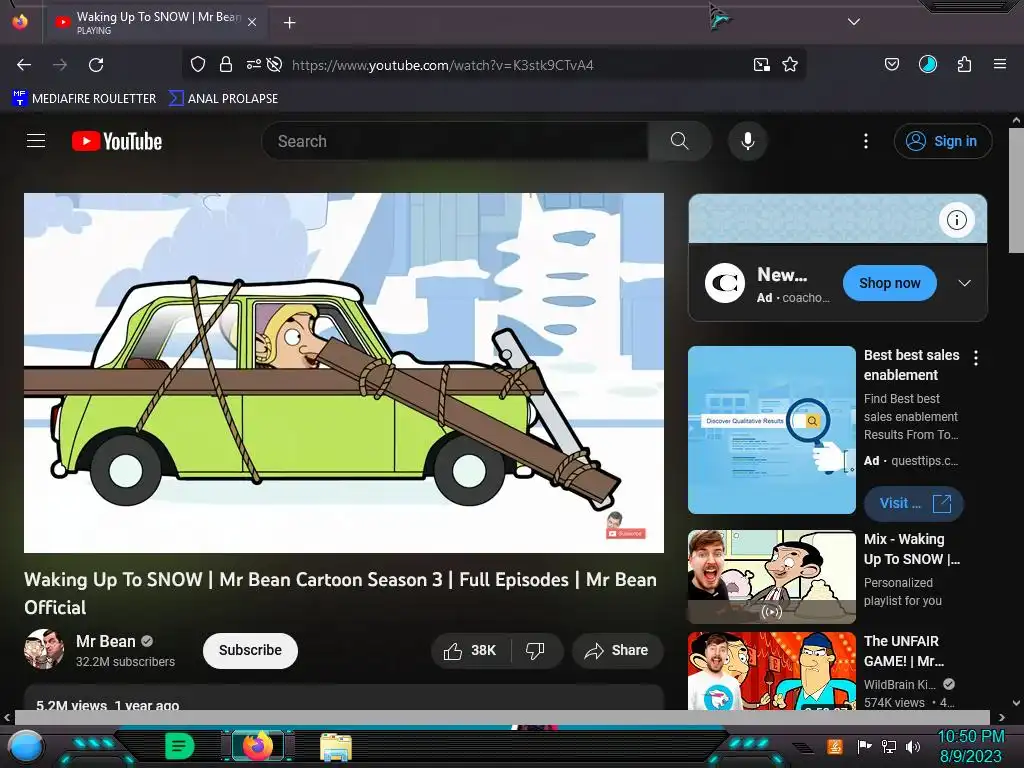Open the Mr Bean channel name link
The height and width of the screenshot is (768, 1024).
pyautogui.click(x=105, y=641)
